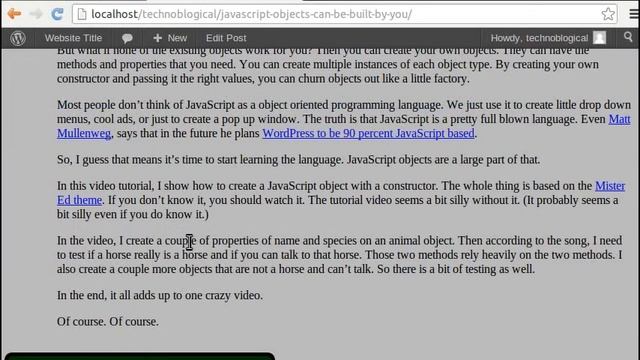640x360 pixels.
Task: Click the browser back arrow
Action: click(x=14, y=14)
